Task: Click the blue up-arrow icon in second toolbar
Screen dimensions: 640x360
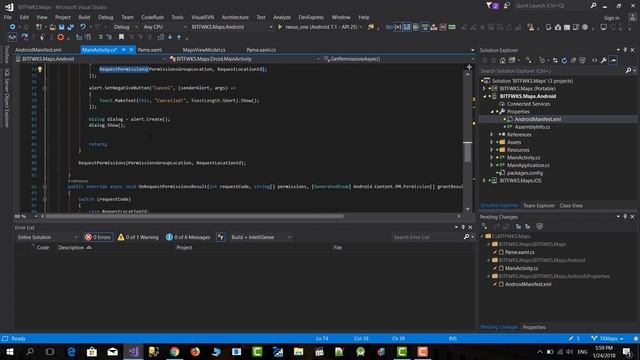Action: click(x=179, y=37)
